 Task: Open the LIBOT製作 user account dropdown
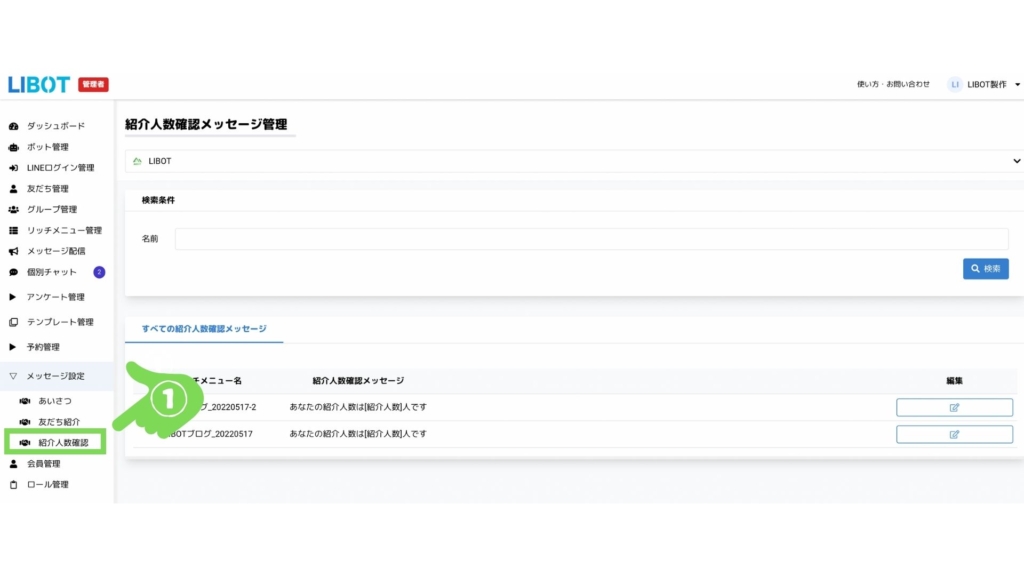[984, 85]
